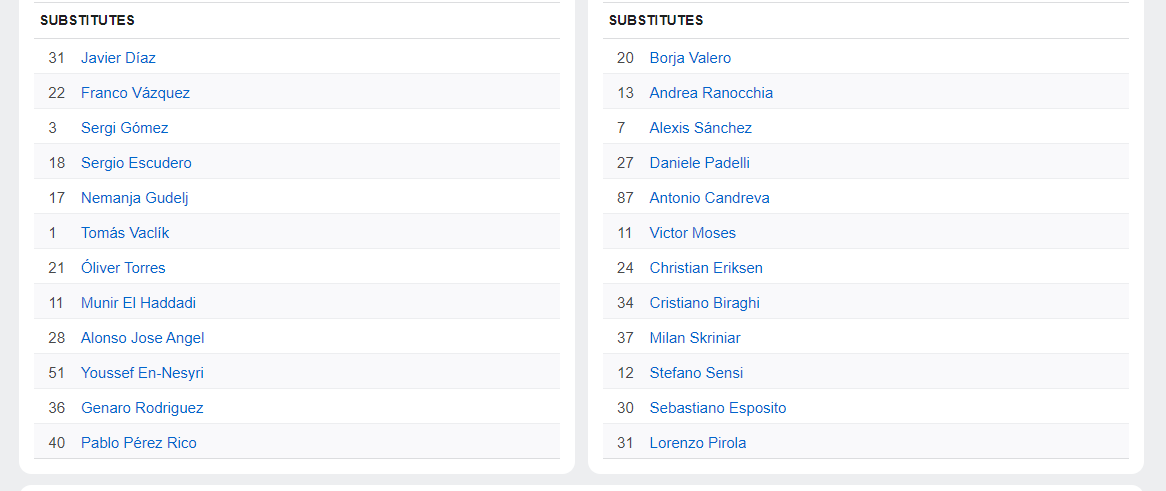The height and width of the screenshot is (491, 1166).
Task: Select Alexis Sánchez from substitutes
Action: [700, 128]
